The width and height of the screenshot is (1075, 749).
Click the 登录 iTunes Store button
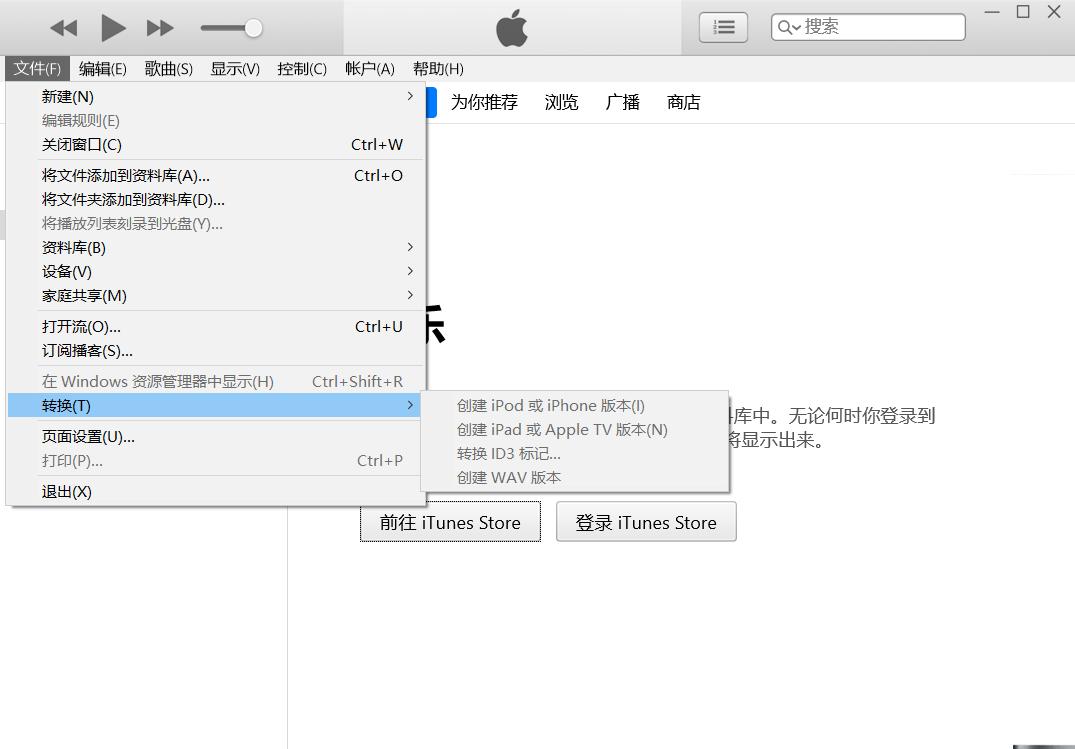point(646,522)
